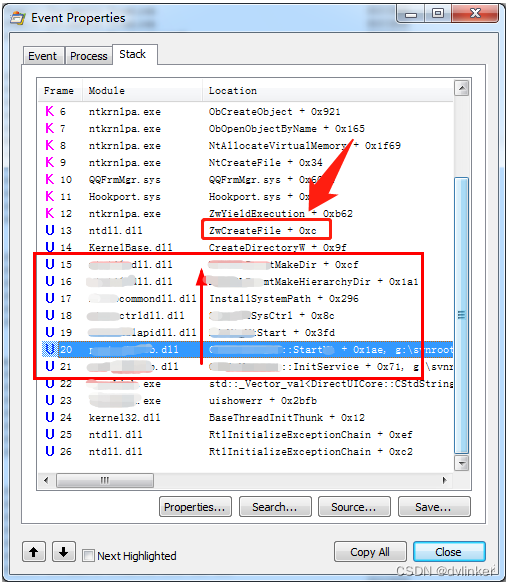
Task: Click the kernel K icon for frame 6
Action: pos(50,111)
